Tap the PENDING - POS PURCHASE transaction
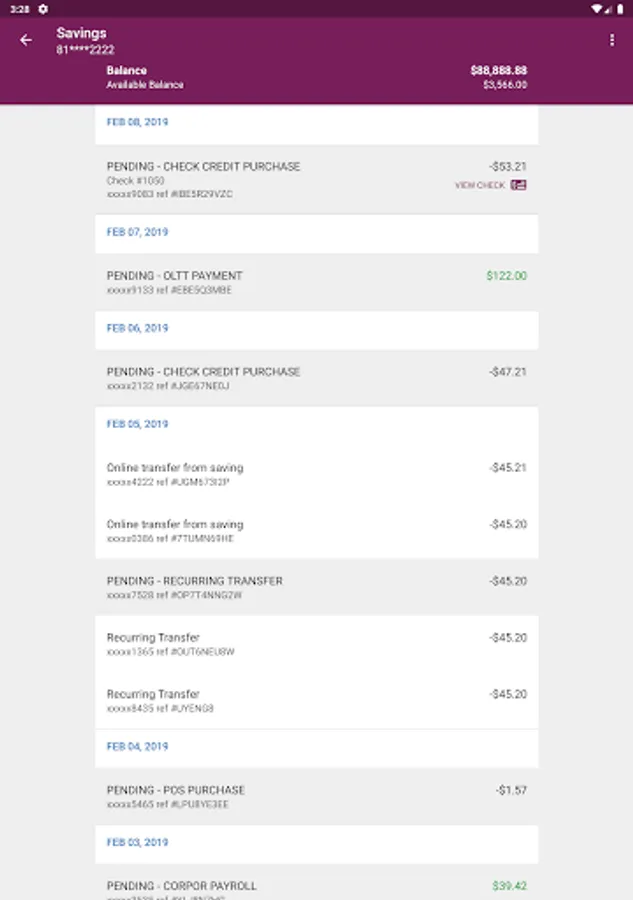Screen dimensions: 633x900 tap(316, 796)
